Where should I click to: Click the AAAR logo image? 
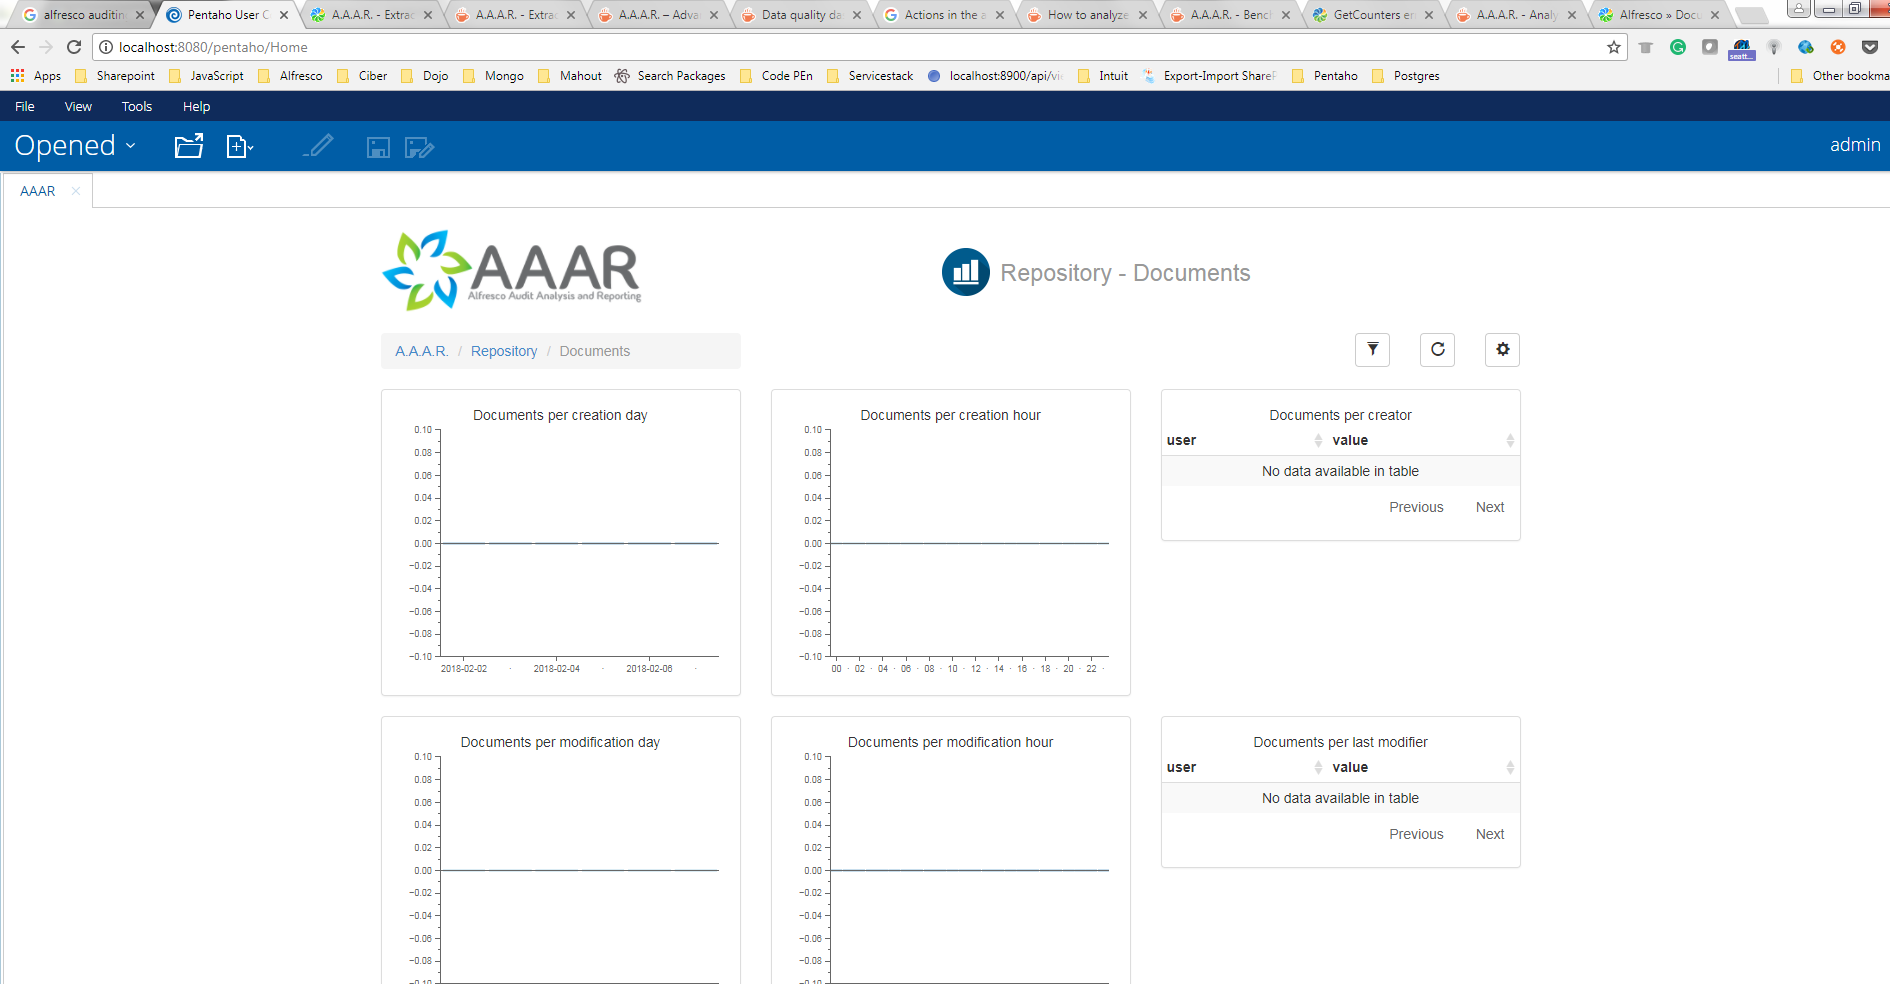pos(512,270)
